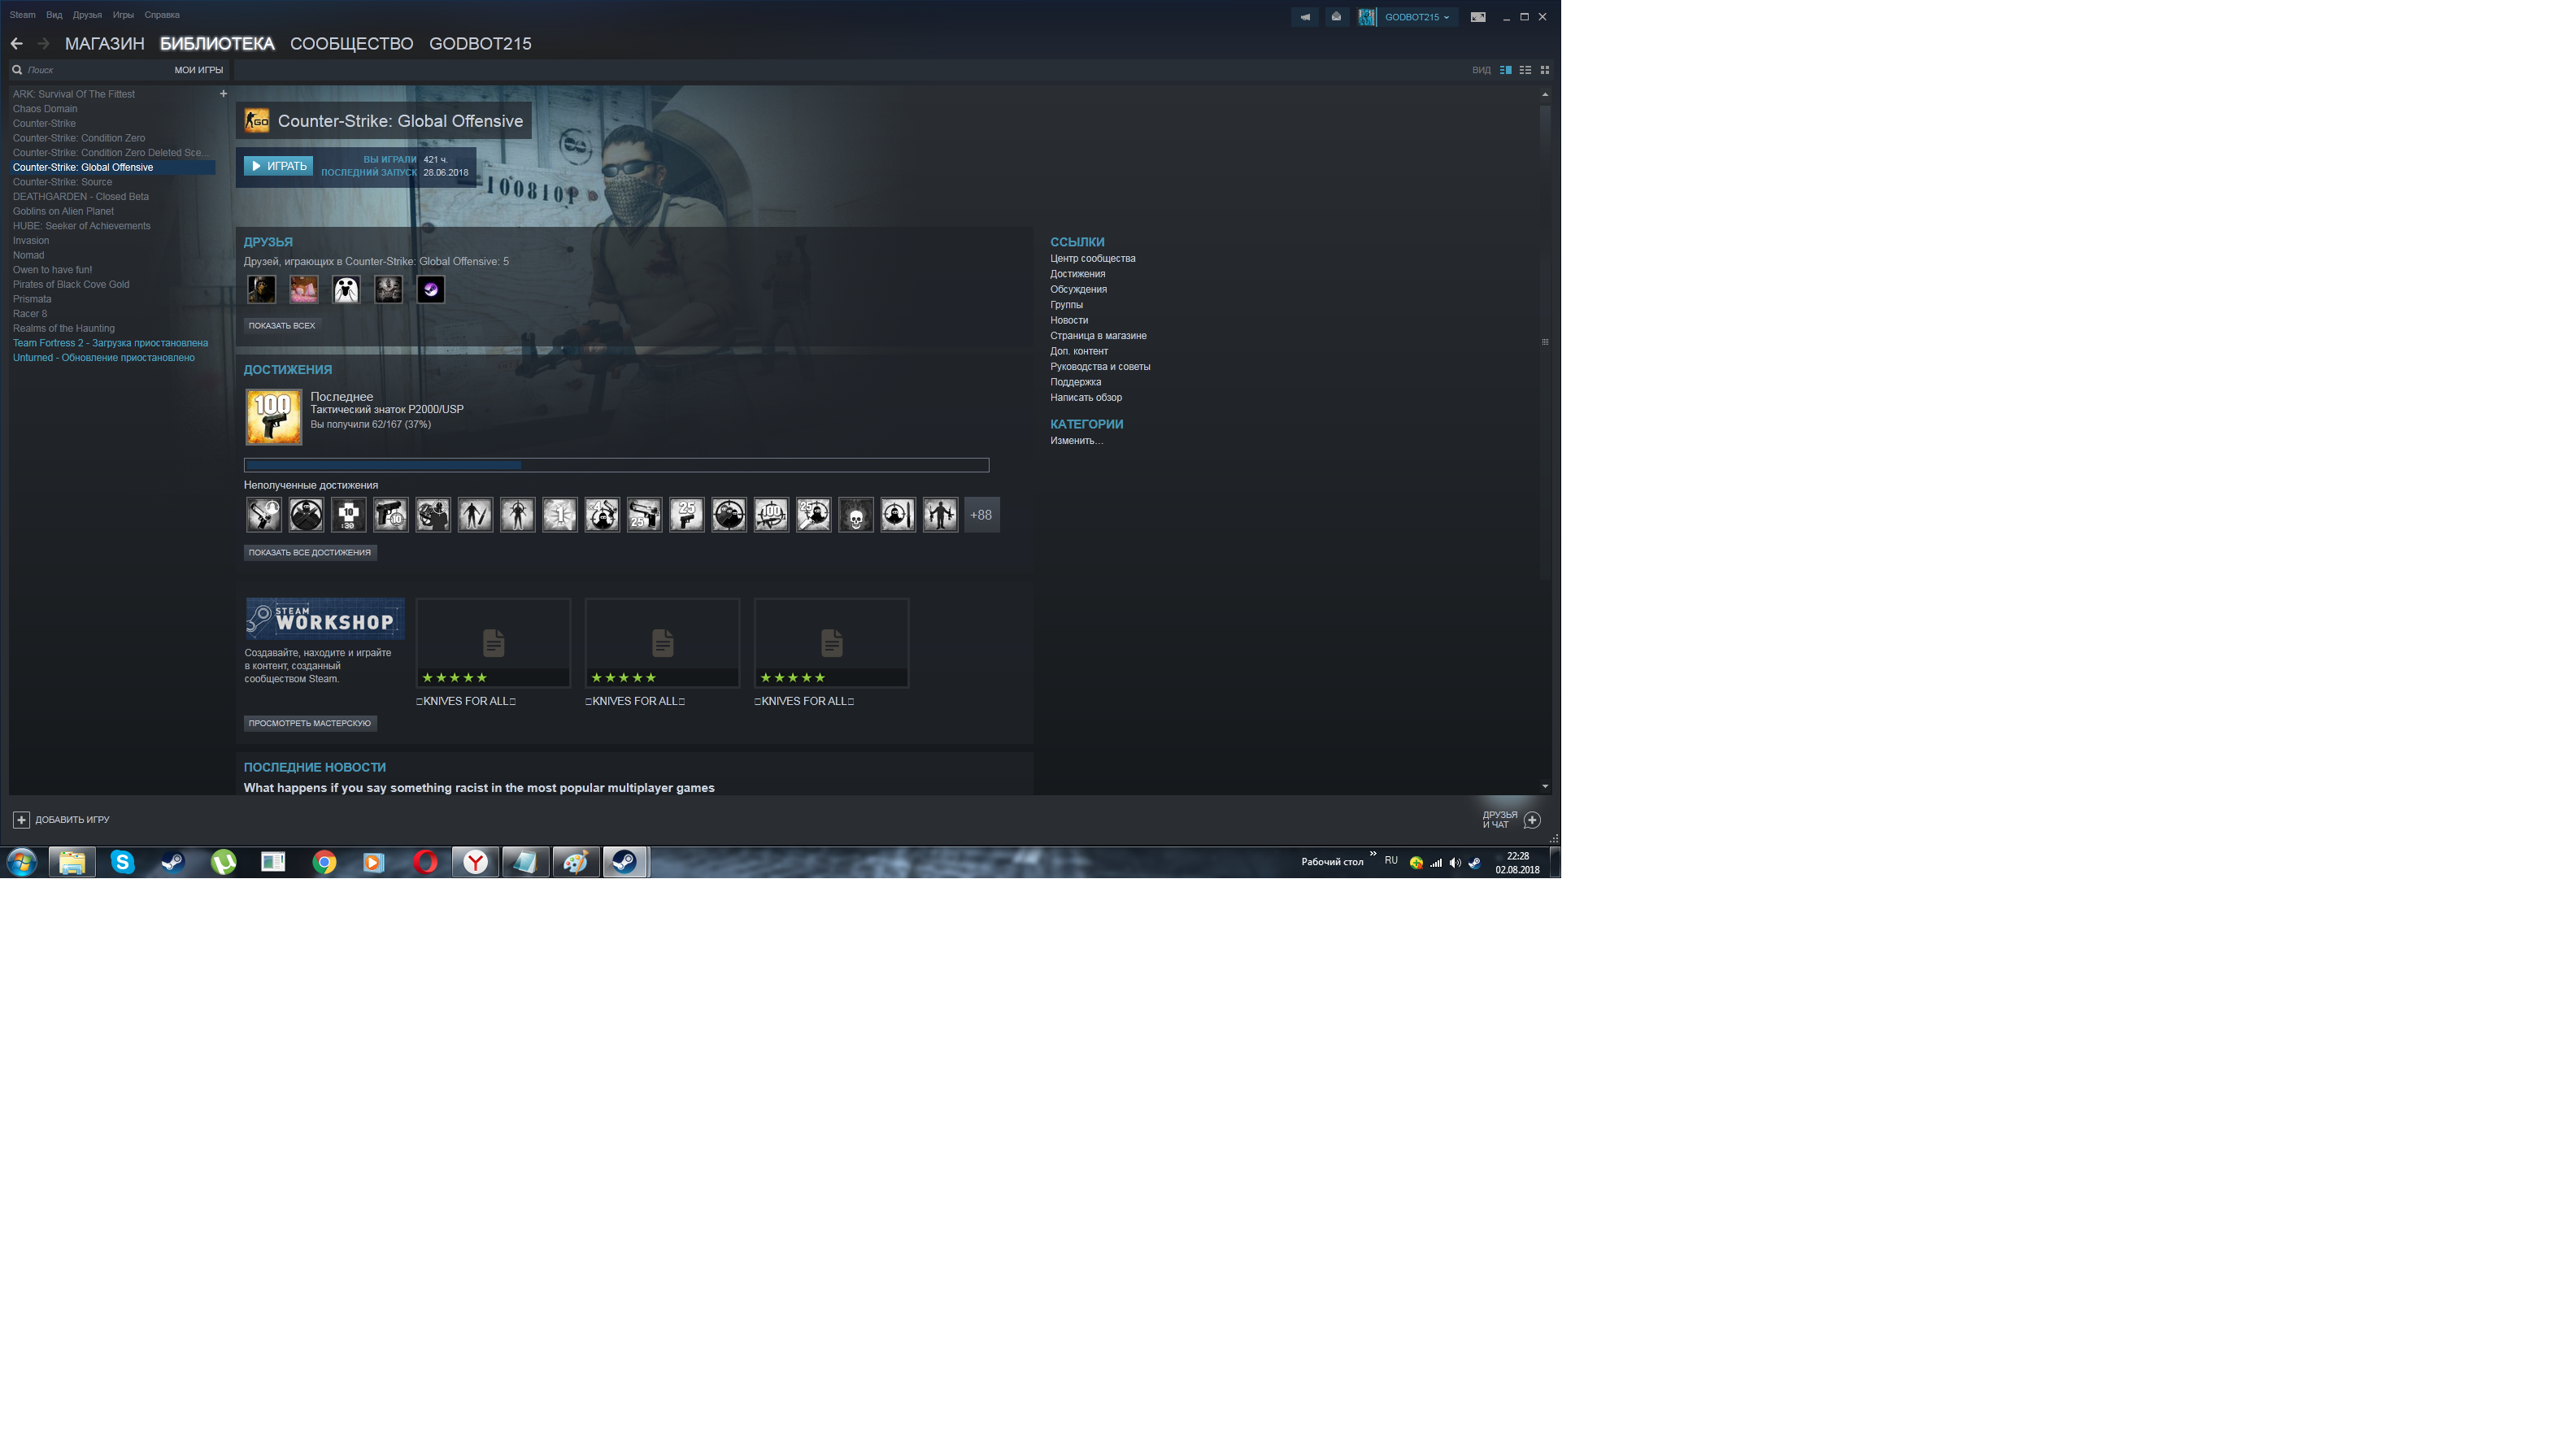Open the purple circle friend avatar
2576x1449 pixels.
click(431, 290)
